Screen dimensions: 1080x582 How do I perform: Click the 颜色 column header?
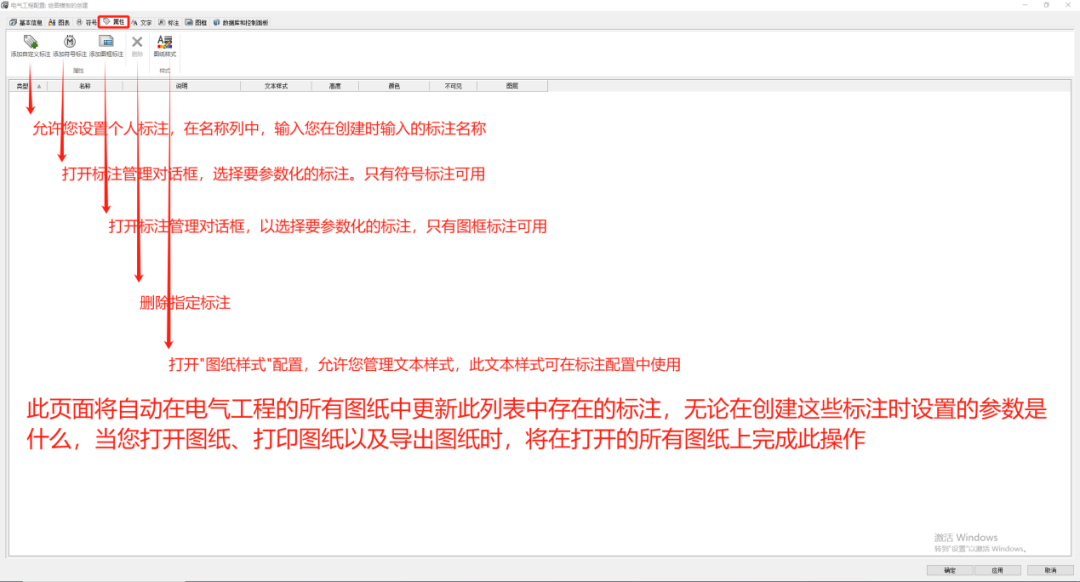click(394, 85)
